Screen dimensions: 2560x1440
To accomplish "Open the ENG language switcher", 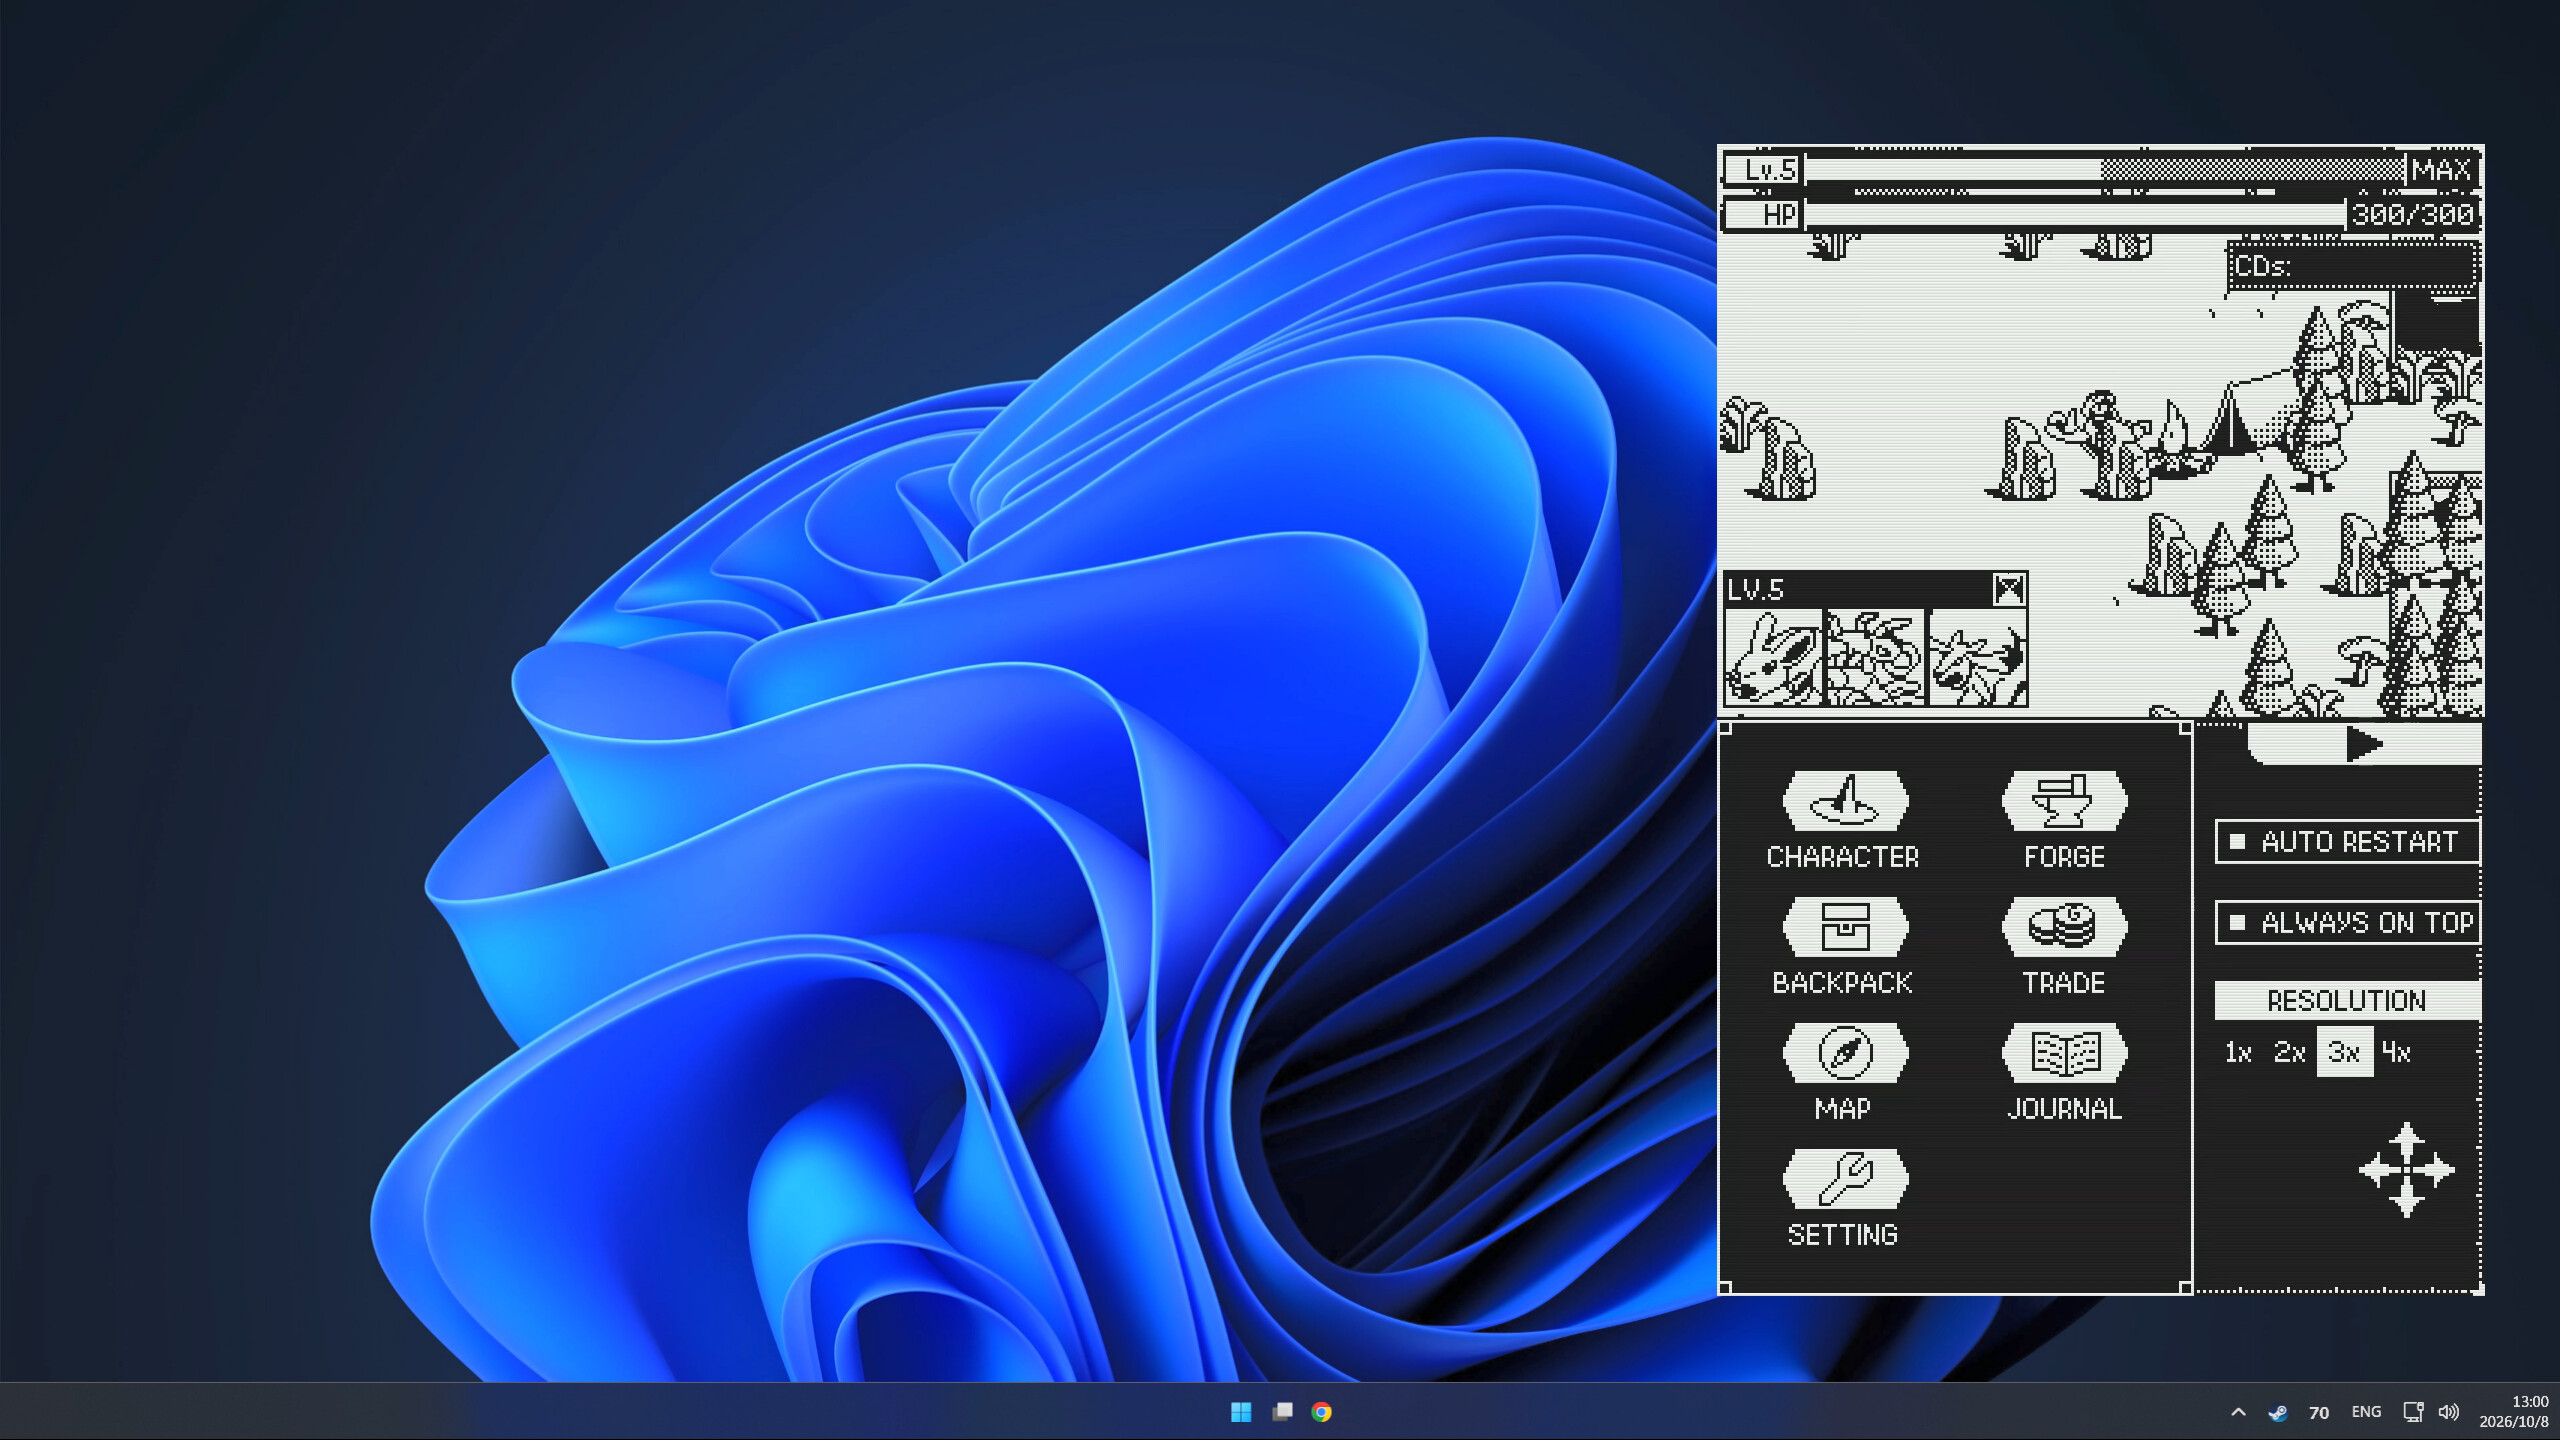I will [x=2366, y=1412].
